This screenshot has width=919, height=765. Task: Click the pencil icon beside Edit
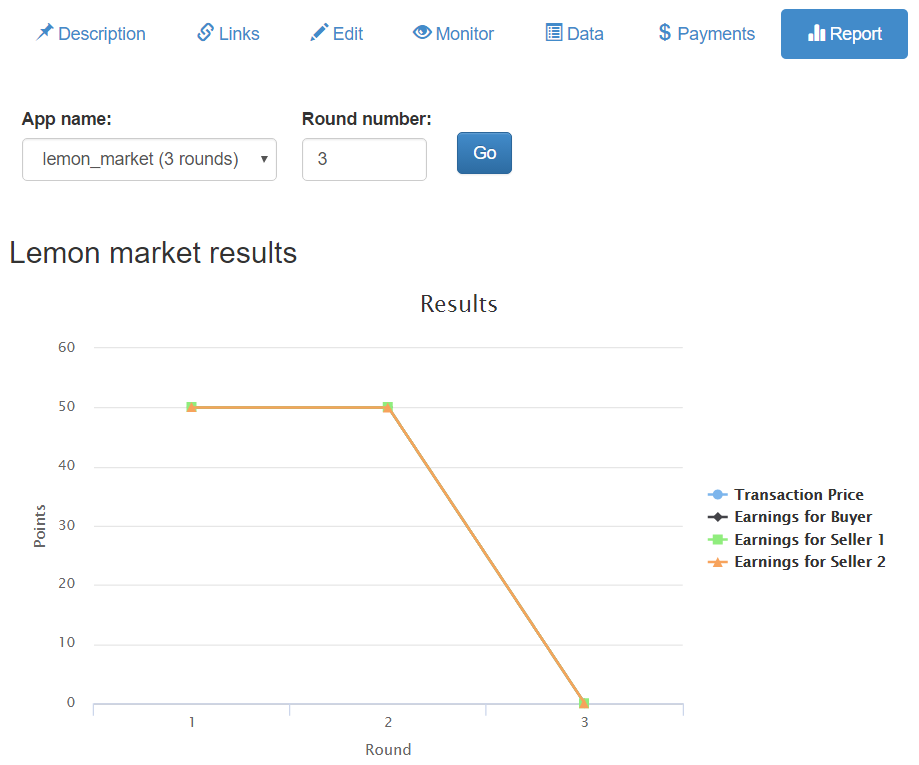pos(319,32)
